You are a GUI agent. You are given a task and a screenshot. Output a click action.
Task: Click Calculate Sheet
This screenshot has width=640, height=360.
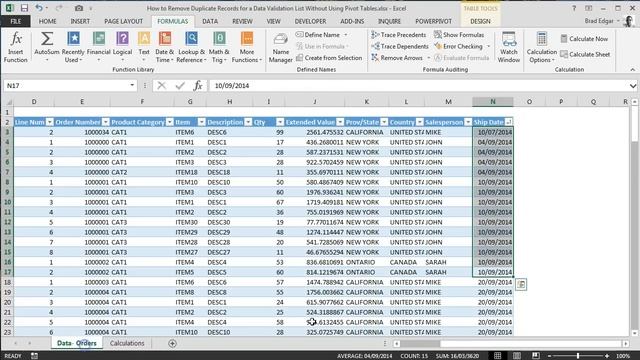click(585, 54)
